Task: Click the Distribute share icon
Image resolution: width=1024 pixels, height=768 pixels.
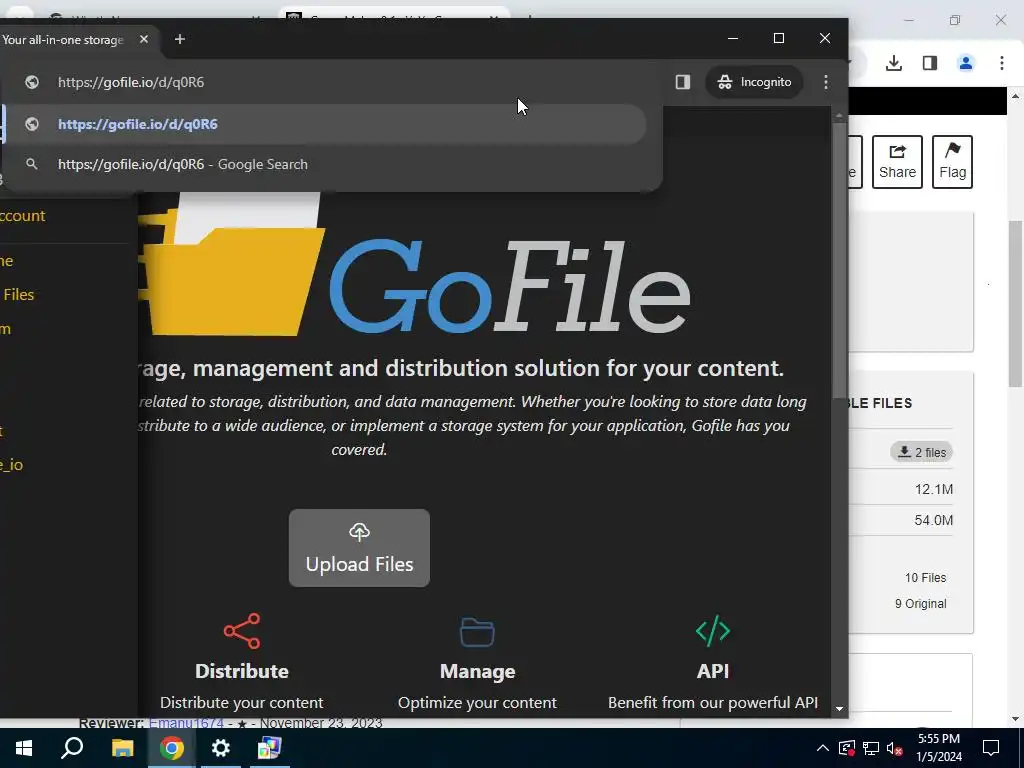Action: pyautogui.click(x=242, y=631)
